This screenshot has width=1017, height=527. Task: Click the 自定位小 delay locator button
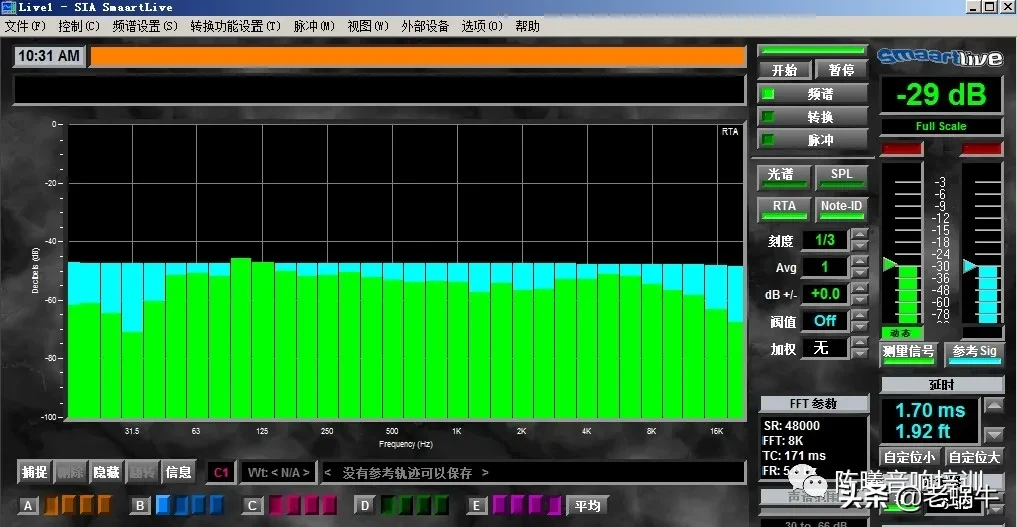tap(910, 457)
